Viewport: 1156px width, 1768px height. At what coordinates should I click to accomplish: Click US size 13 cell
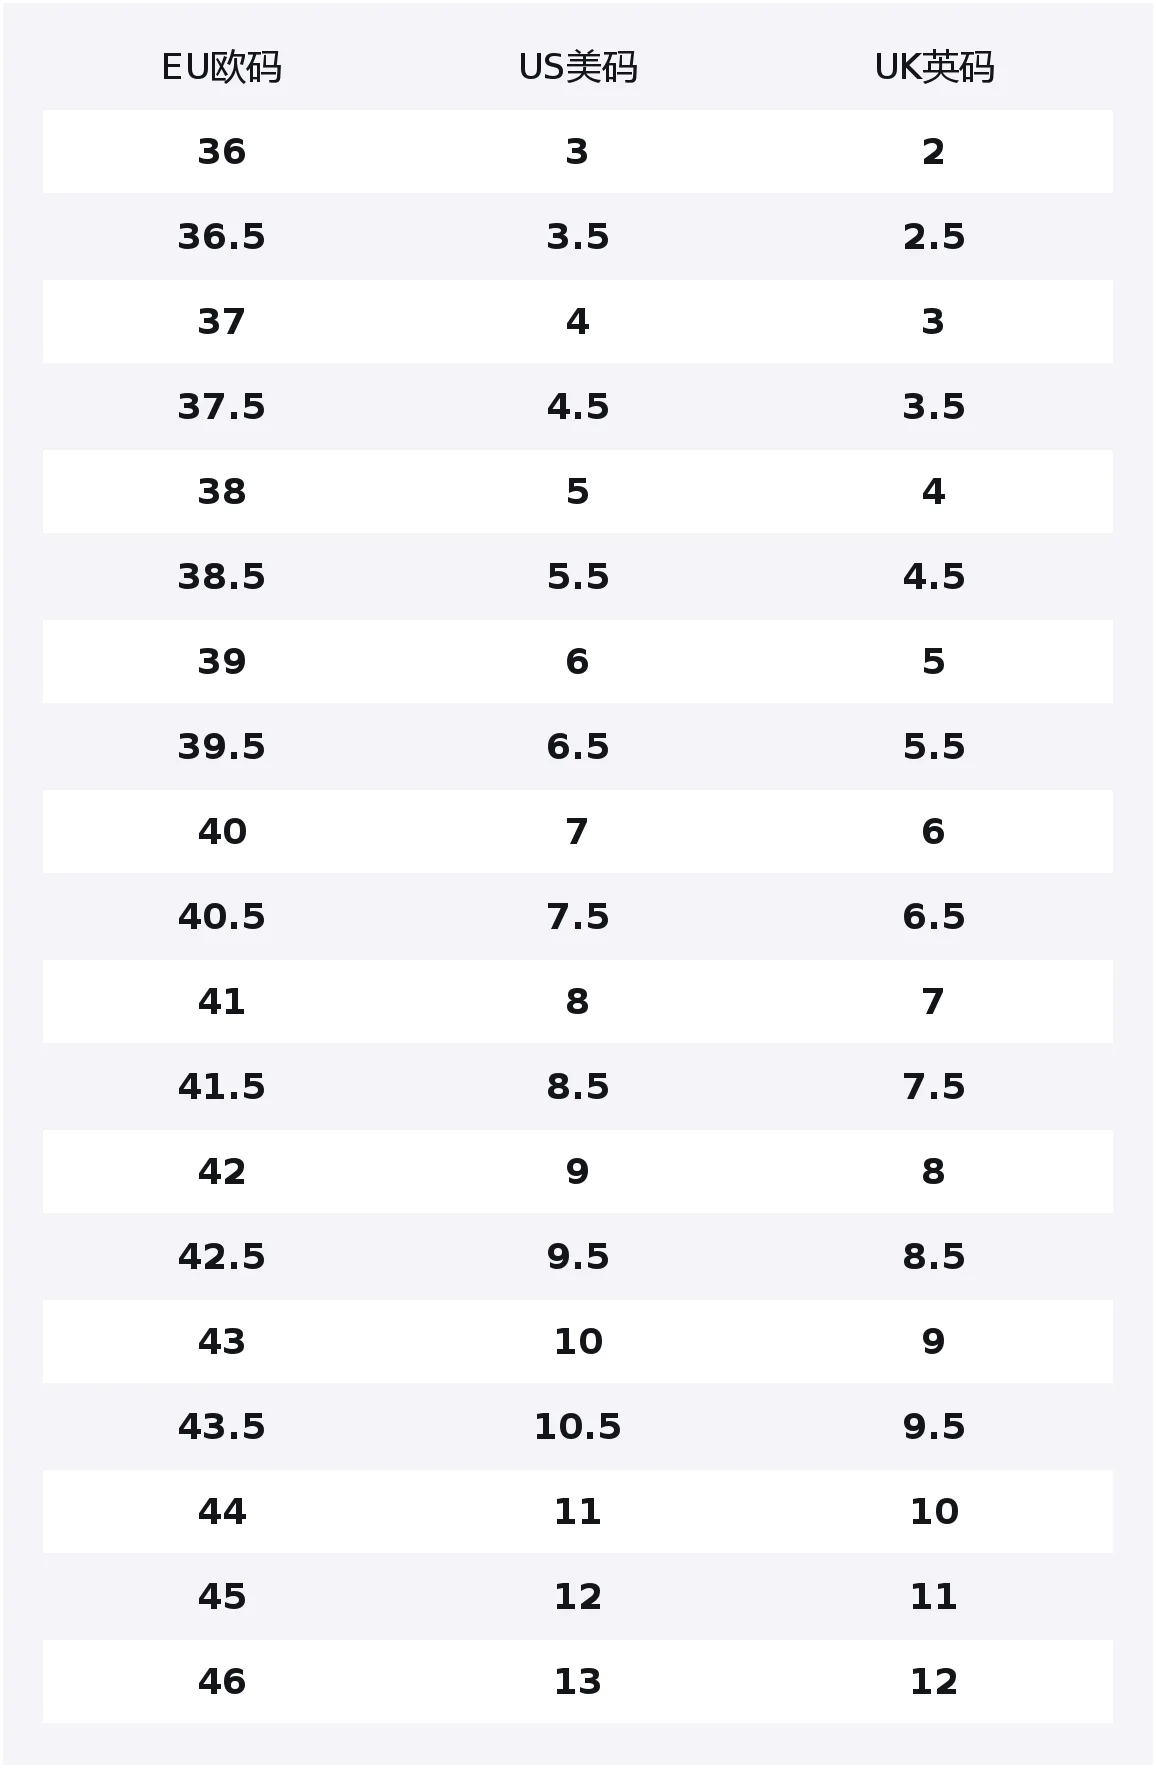578,1682
